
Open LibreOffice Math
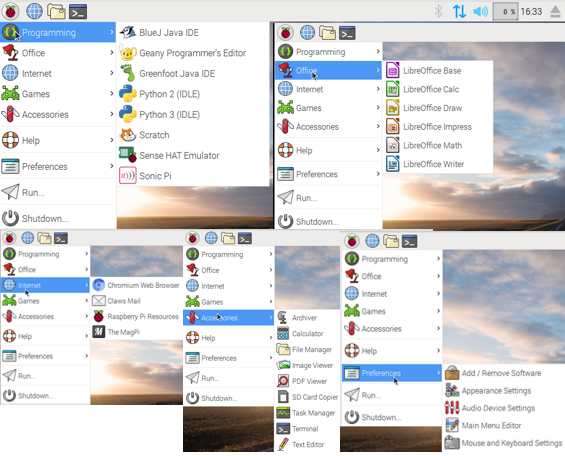pos(438,146)
